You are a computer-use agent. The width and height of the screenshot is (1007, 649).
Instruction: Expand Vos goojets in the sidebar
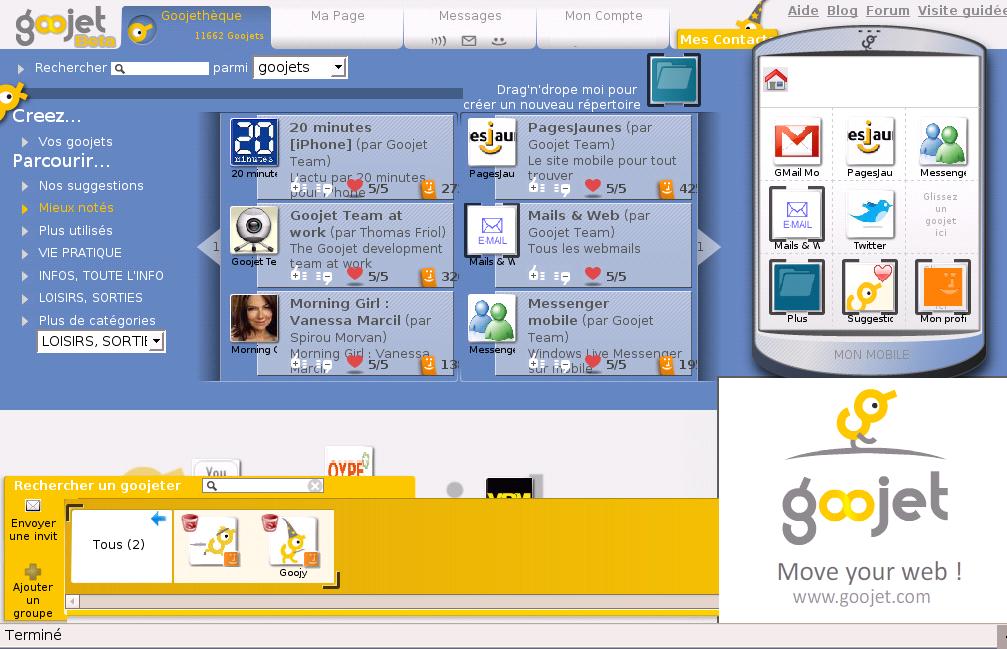coord(25,142)
